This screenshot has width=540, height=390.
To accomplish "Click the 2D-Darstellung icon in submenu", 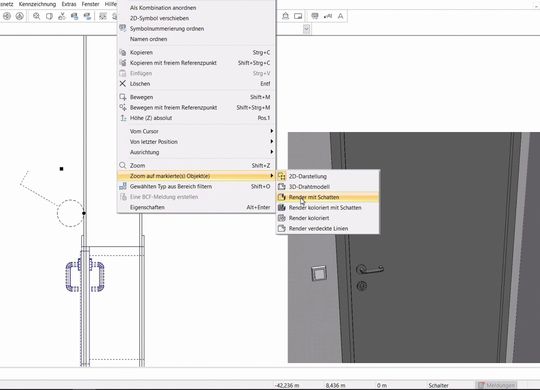I will click(x=282, y=176).
